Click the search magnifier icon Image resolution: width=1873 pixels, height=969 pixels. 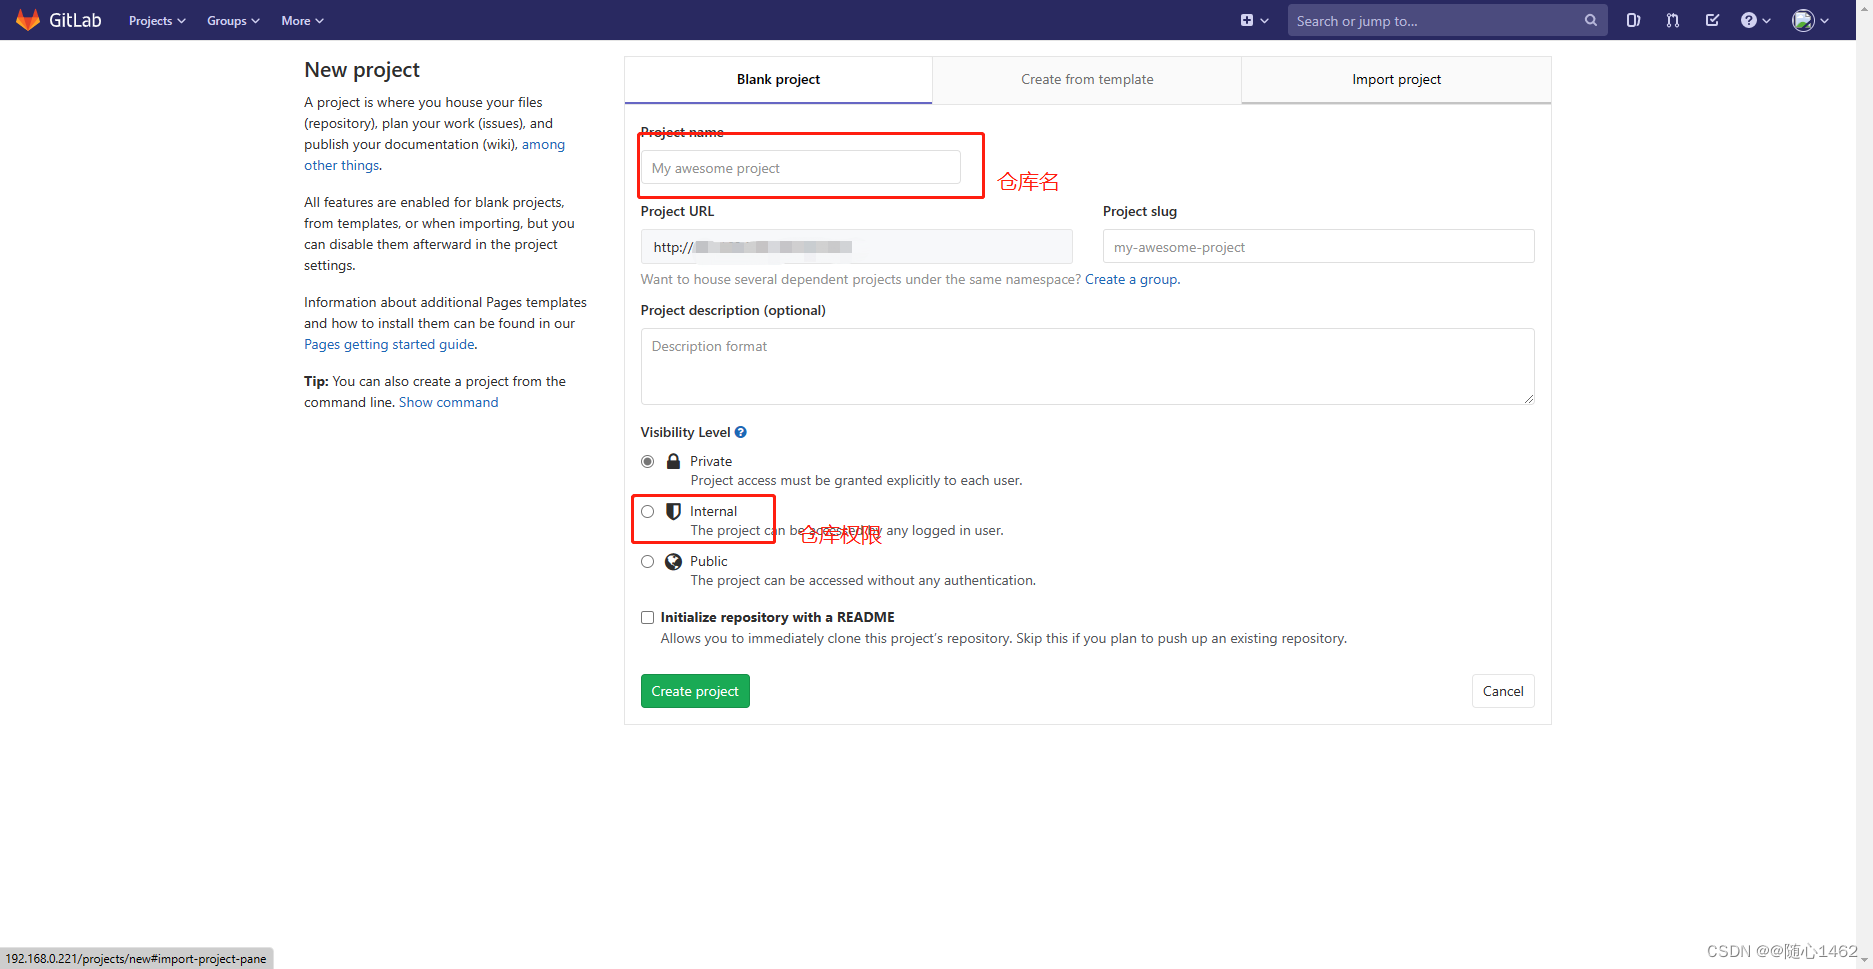[1590, 20]
